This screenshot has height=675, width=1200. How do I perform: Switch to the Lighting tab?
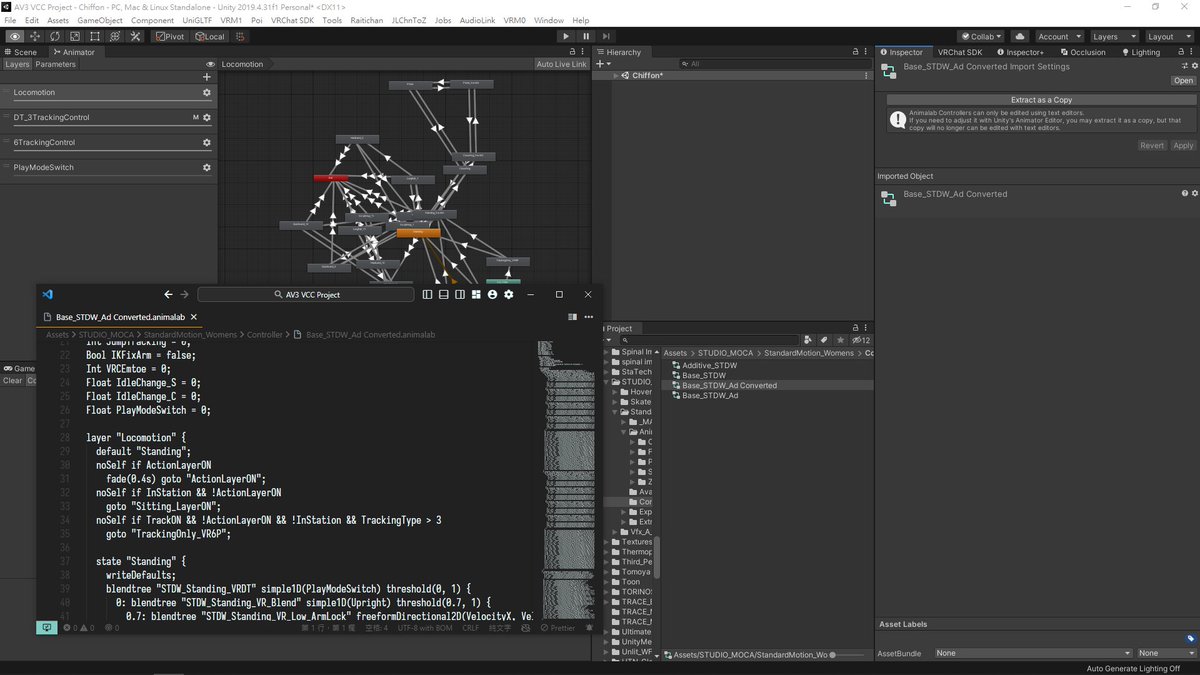click(1142, 52)
